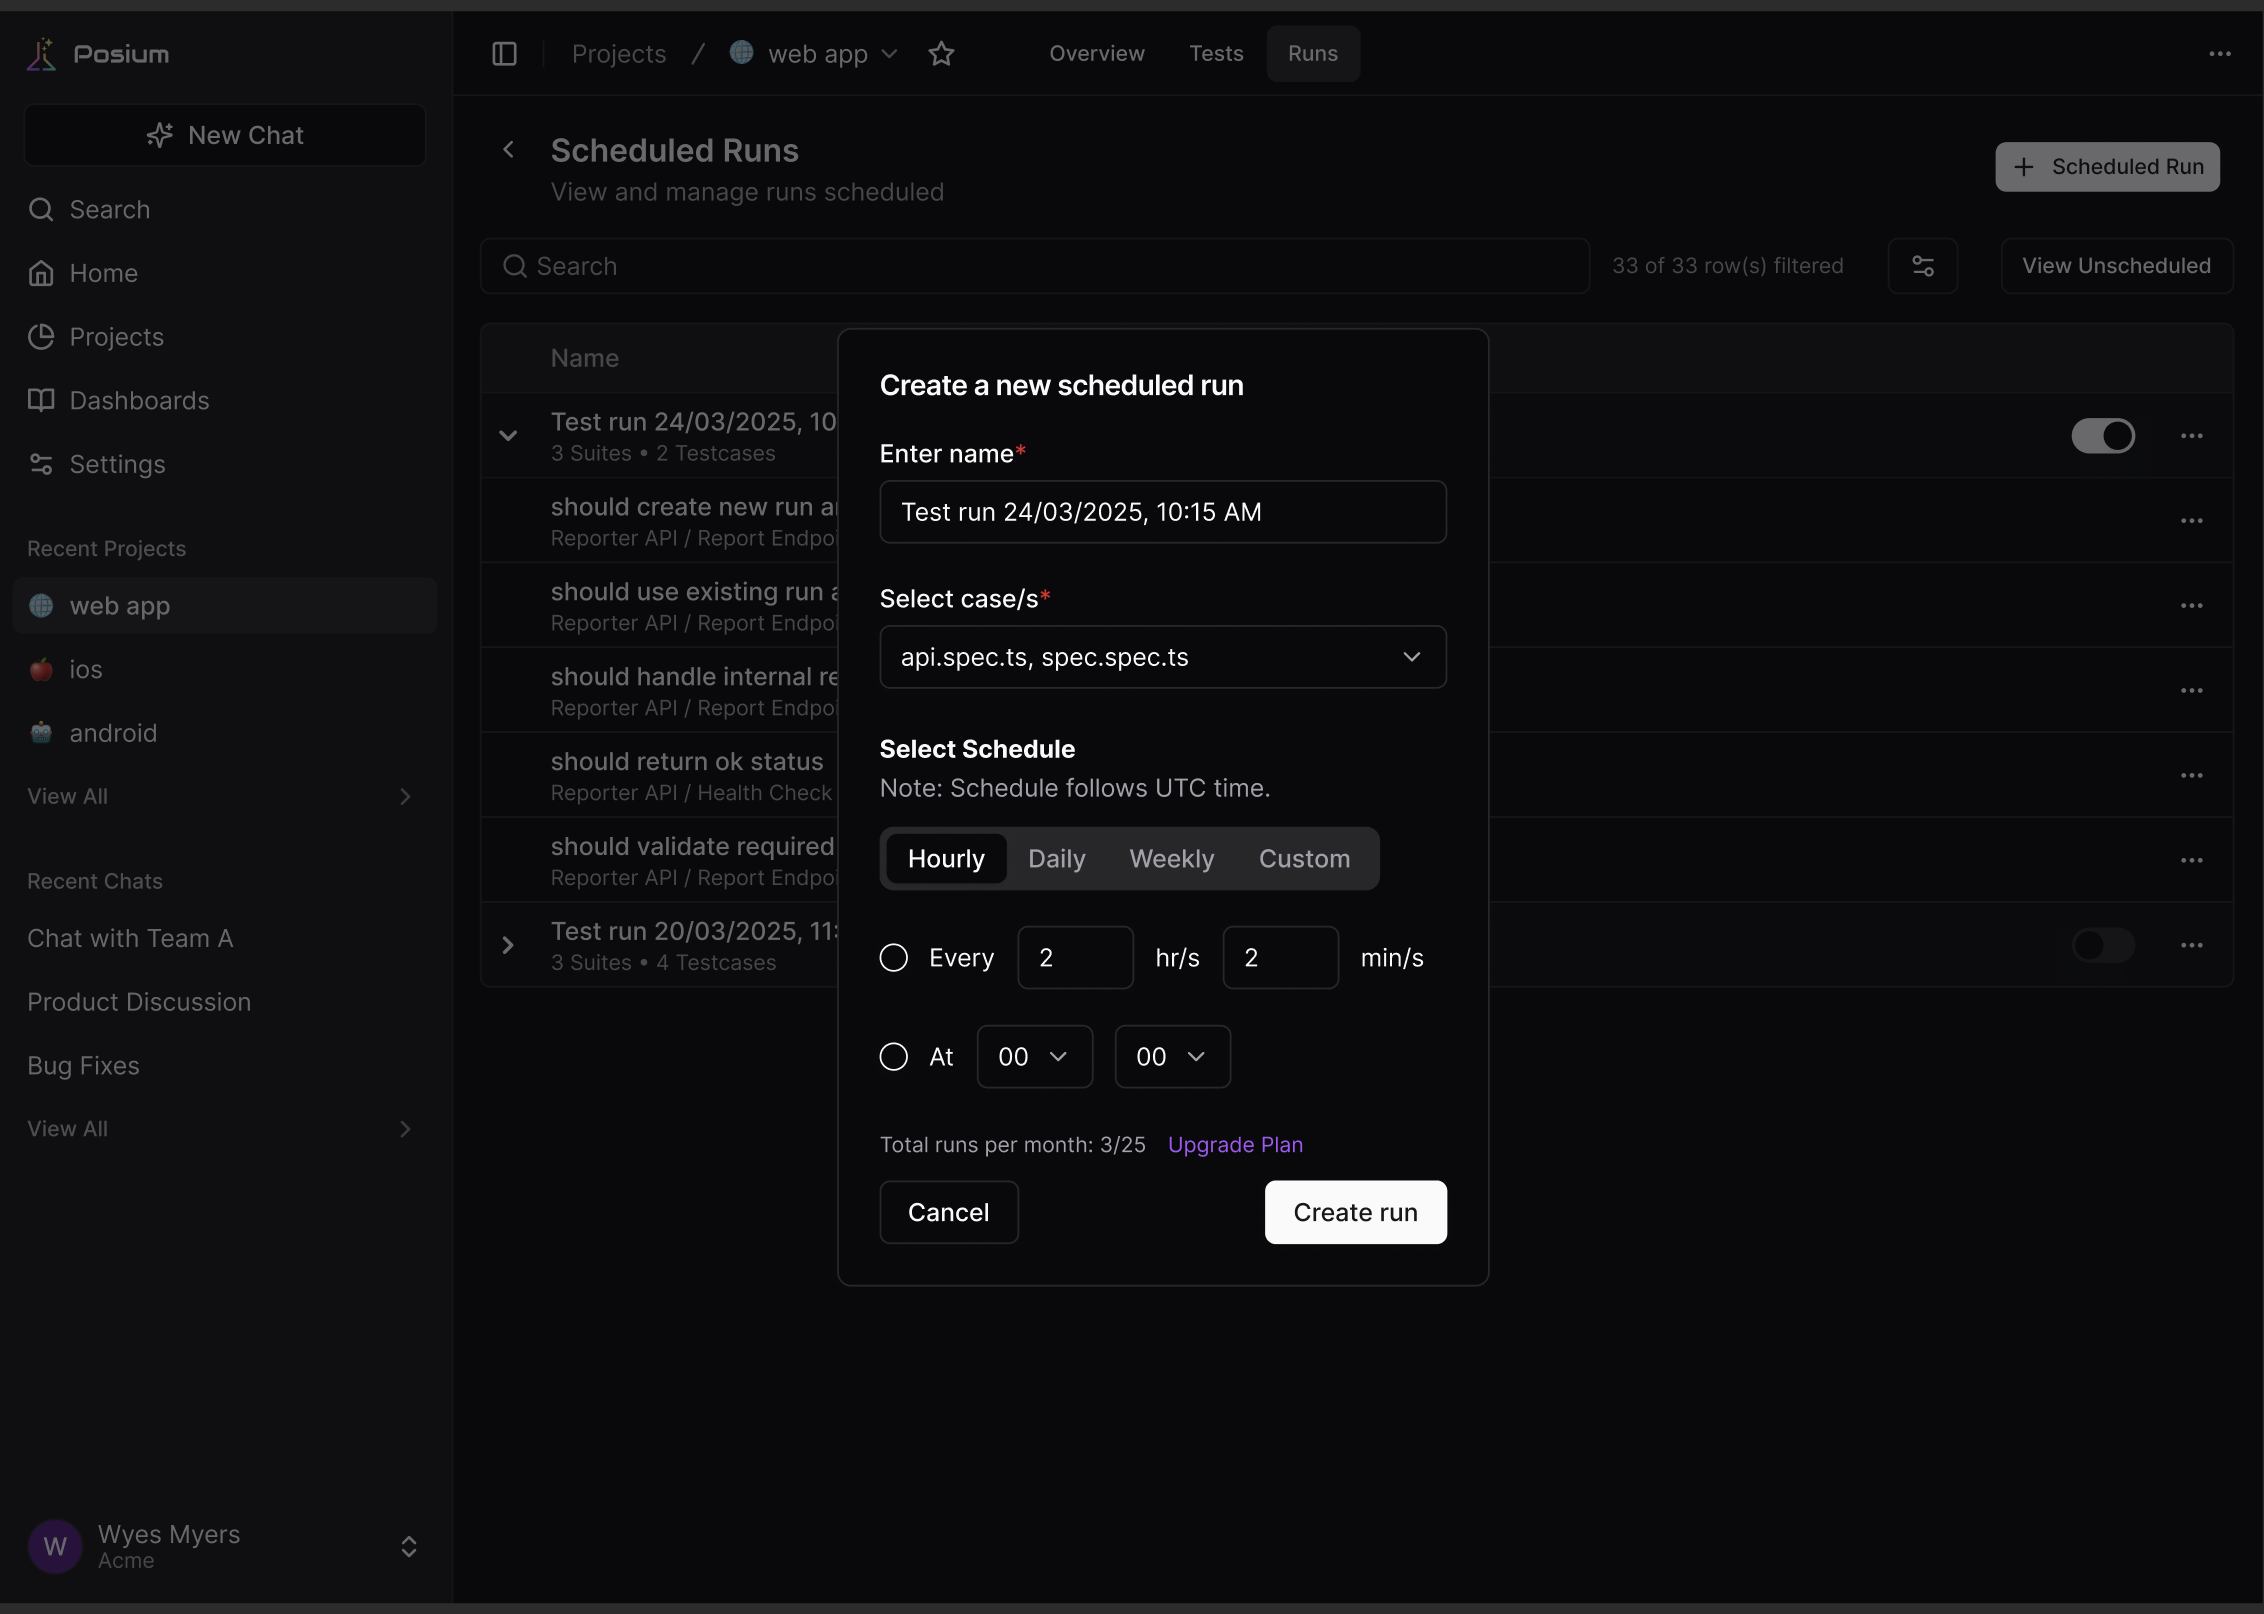The width and height of the screenshot is (2264, 1614).
Task: Disable the Test run 24/03/2025 schedule toggle
Action: (2103, 436)
